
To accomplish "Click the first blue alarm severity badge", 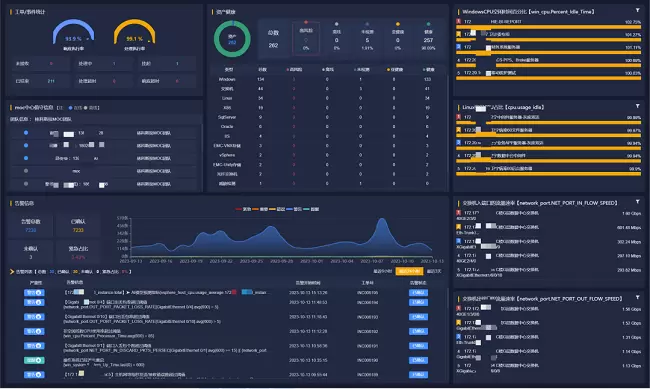I will pos(34,292).
